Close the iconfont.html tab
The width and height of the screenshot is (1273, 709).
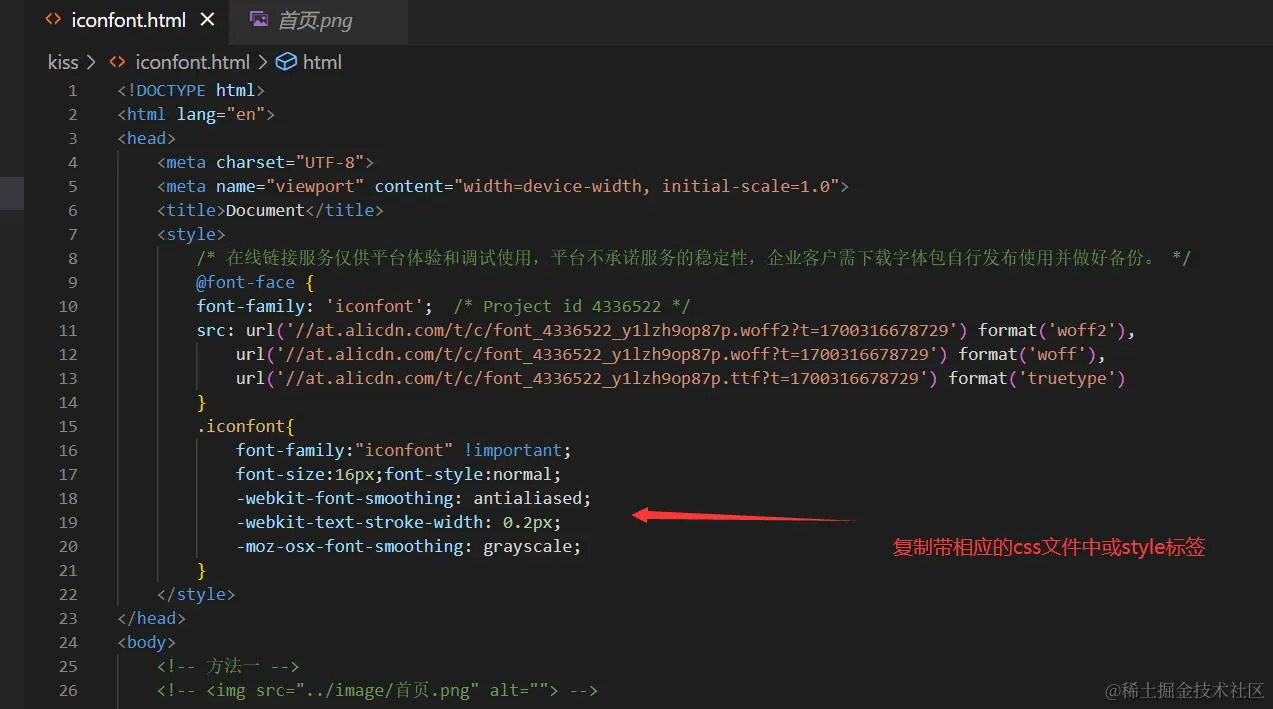(207, 19)
